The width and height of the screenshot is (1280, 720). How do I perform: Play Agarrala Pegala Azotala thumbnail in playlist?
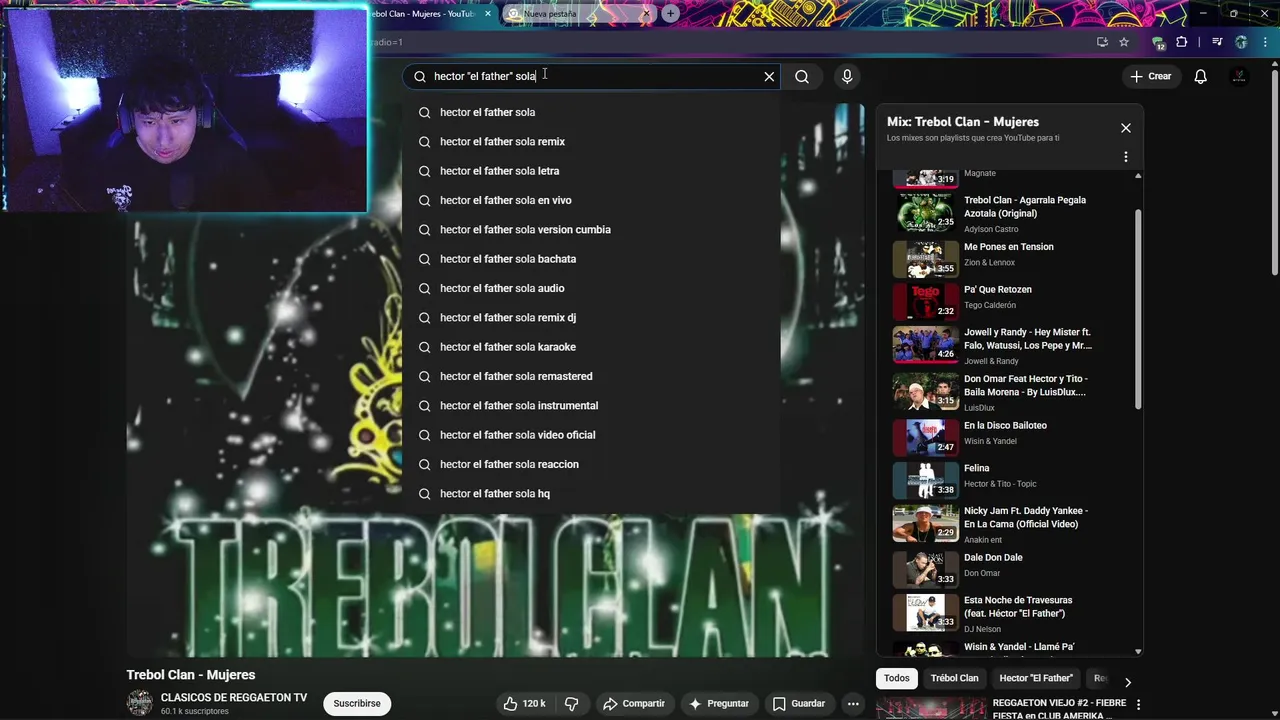925,213
